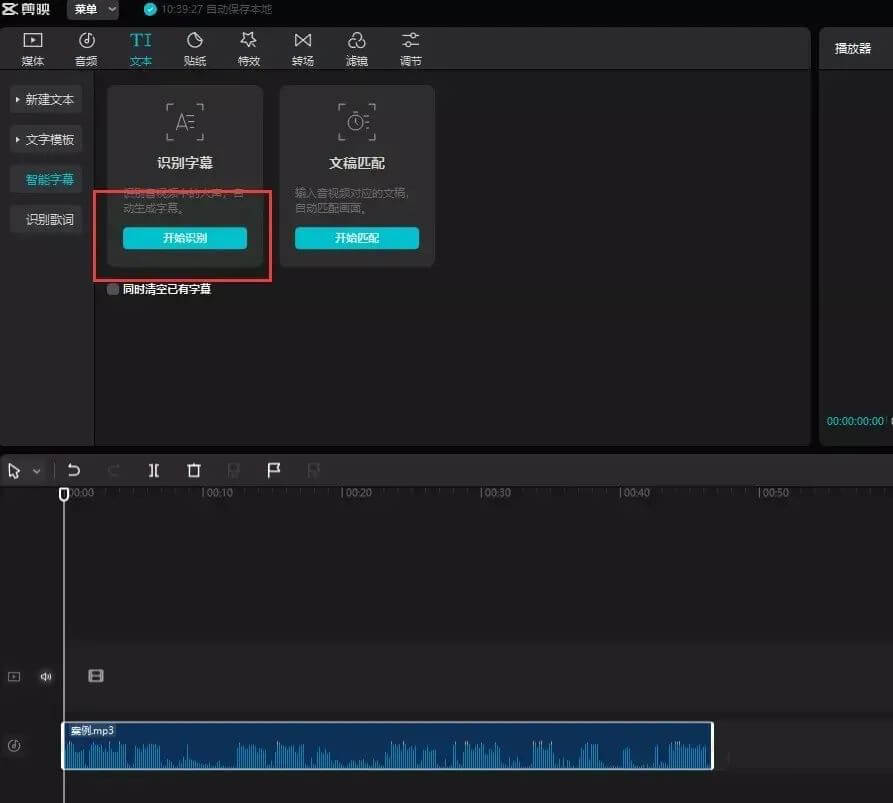Mute the main video track speaker icon
This screenshot has height=803, width=893.
tap(46, 676)
